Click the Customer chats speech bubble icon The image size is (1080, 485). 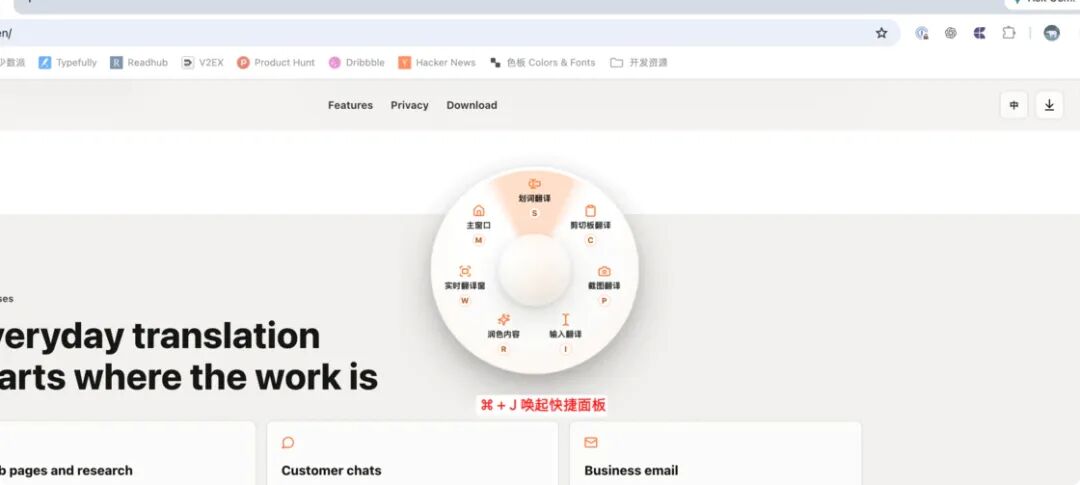pos(288,442)
